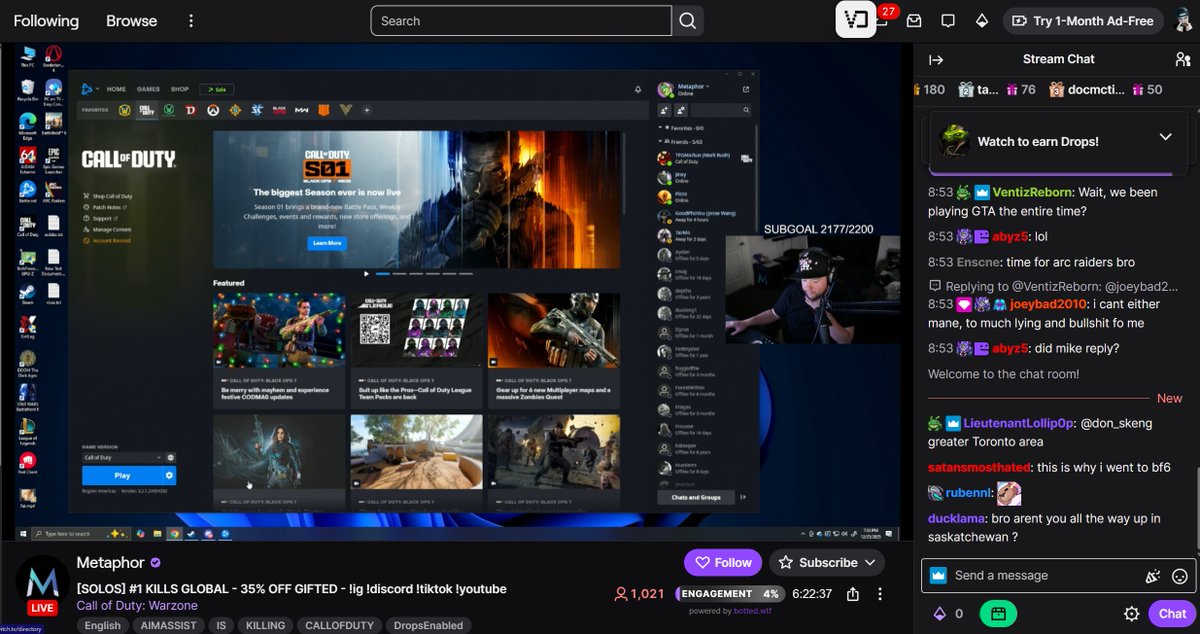Image resolution: width=1200 pixels, height=634 pixels.
Task: Click the Battle.net notification bell
Action: [638, 89]
